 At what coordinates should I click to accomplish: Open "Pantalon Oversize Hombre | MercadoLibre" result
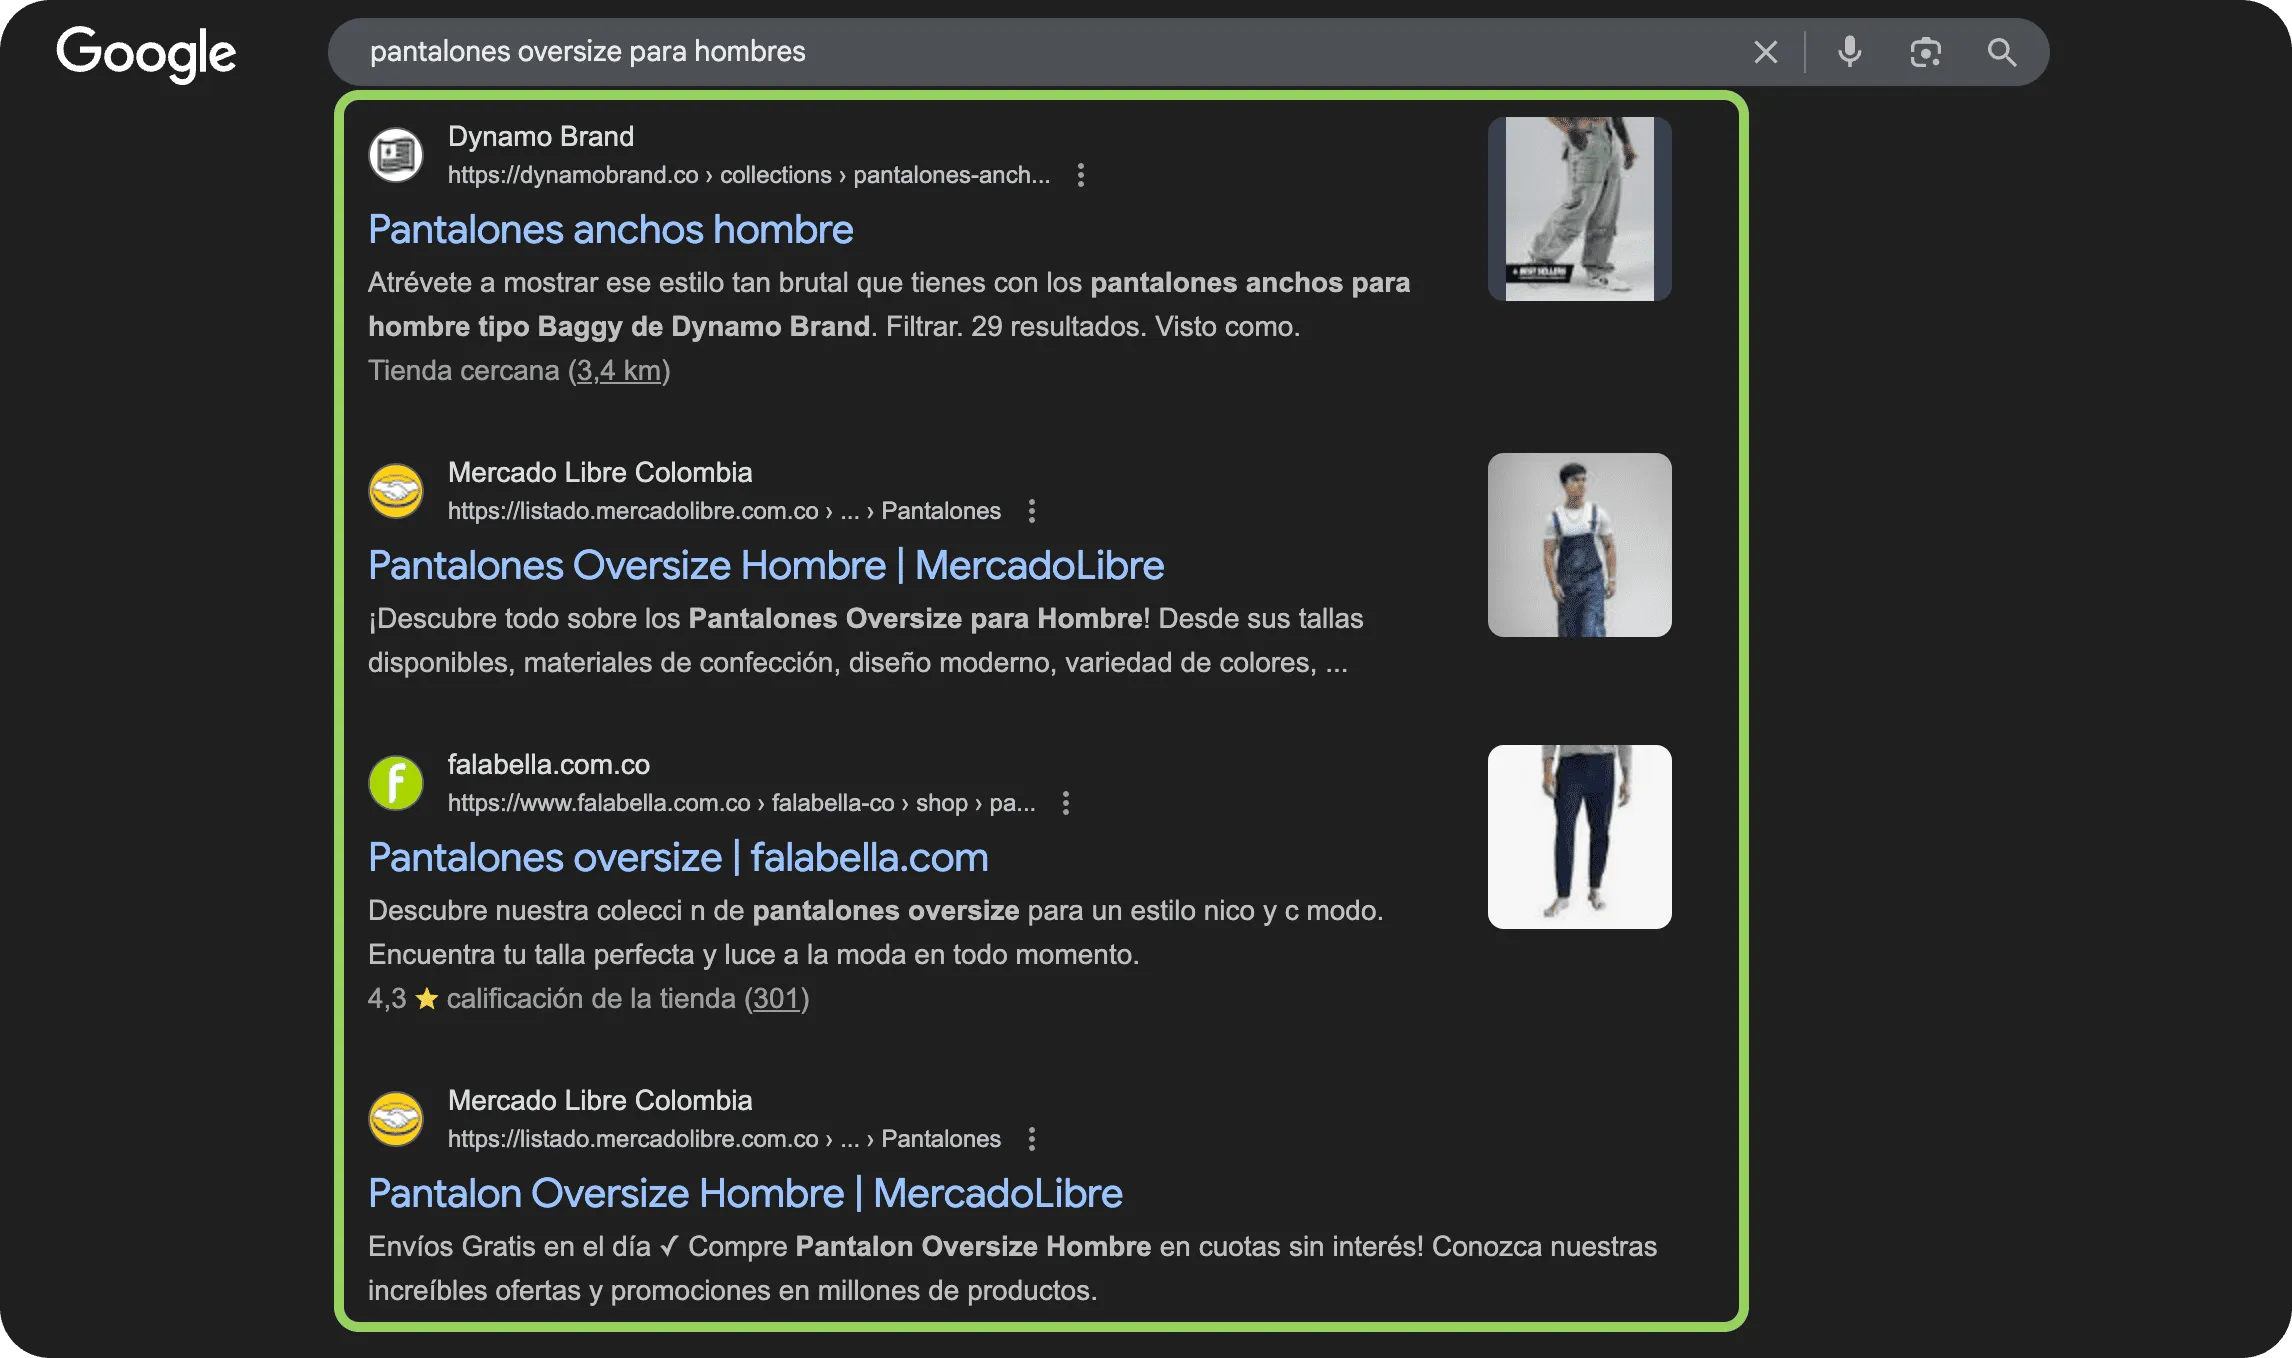pos(745,1192)
